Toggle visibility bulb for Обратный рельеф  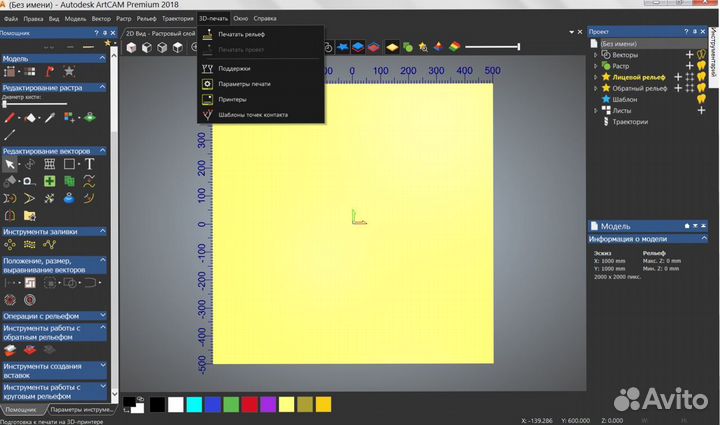pos(701,88)
